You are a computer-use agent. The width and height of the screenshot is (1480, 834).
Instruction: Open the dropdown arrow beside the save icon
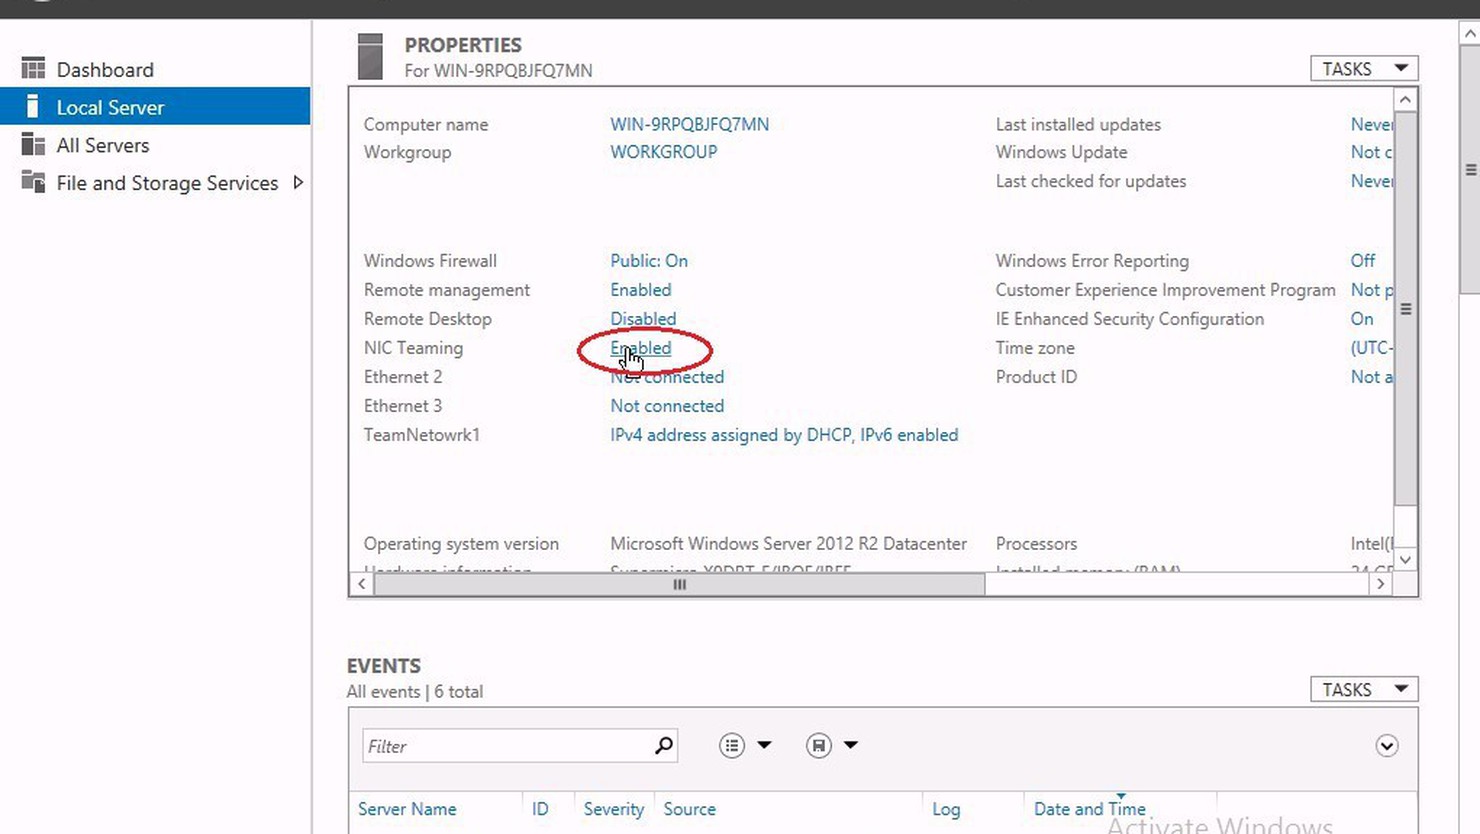(851, 745)
